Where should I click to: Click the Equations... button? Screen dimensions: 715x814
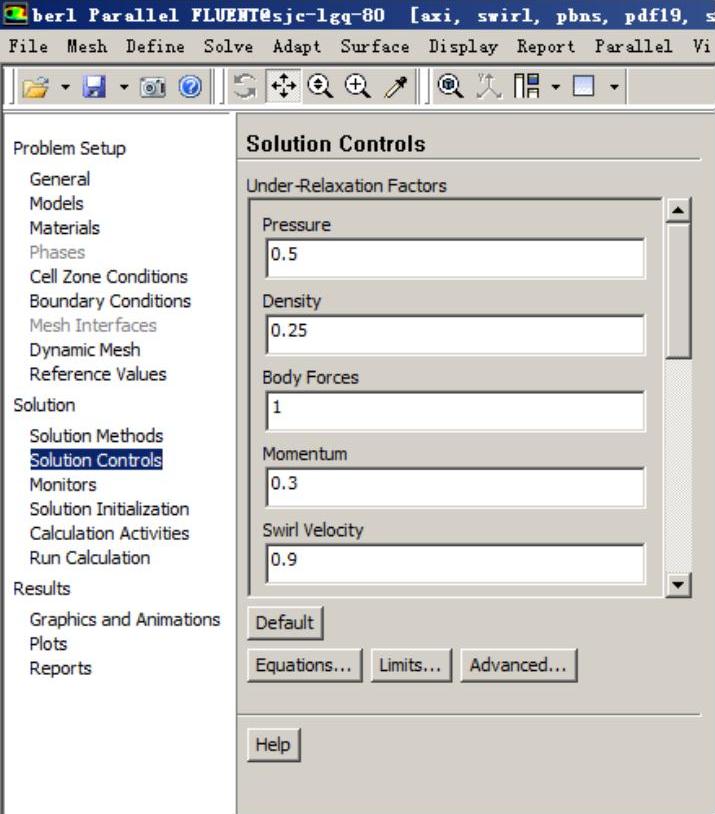[305, 665]
